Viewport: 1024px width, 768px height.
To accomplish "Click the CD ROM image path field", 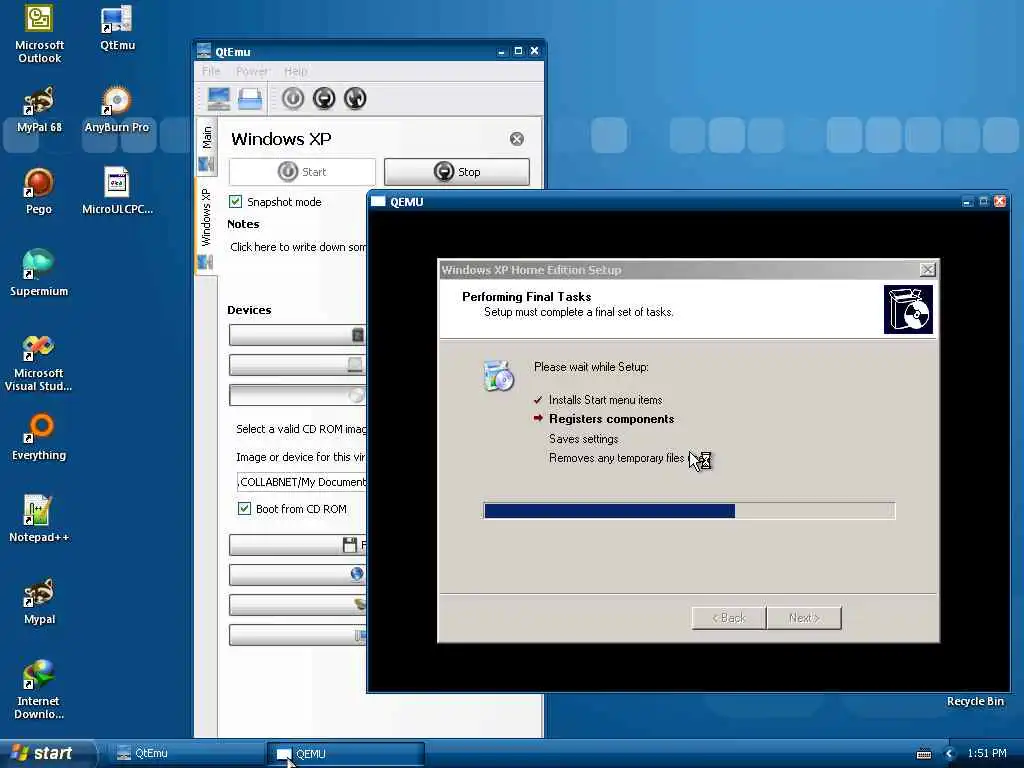I will (302, 482).
